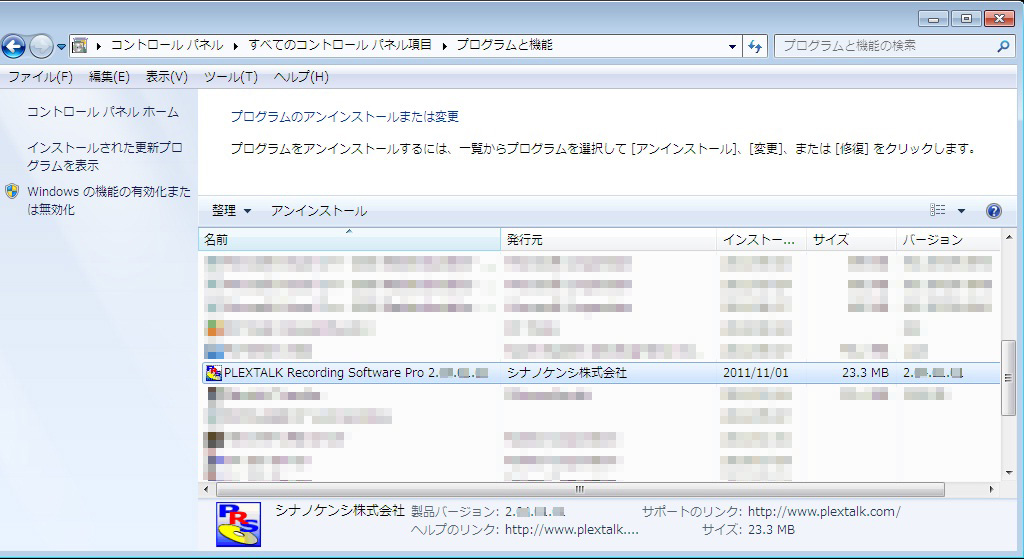The width and height of the screenshot is (1024, 559).
Task: Sort list by バージョン column header
Action: (x=948, y=240)
